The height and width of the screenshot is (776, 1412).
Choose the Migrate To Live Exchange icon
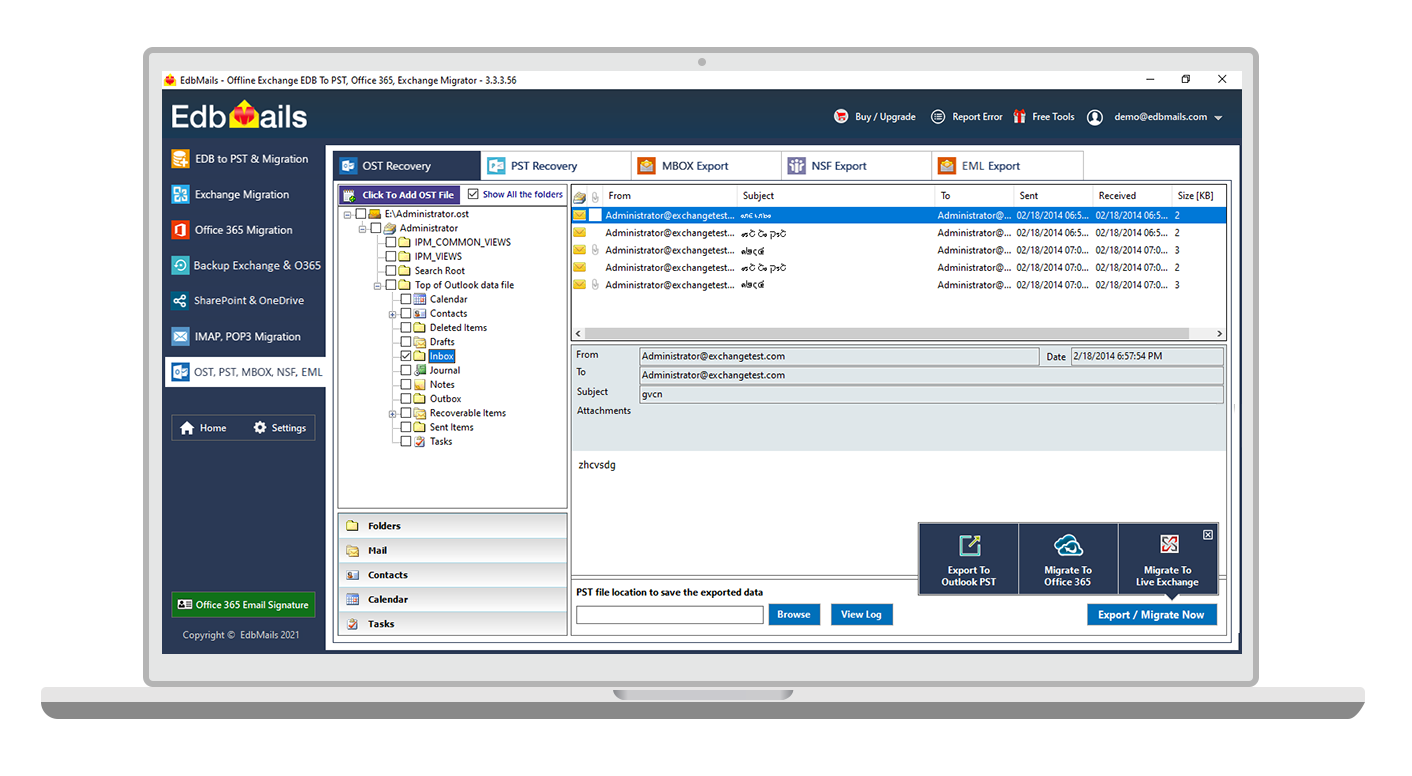pos(1168,545)
